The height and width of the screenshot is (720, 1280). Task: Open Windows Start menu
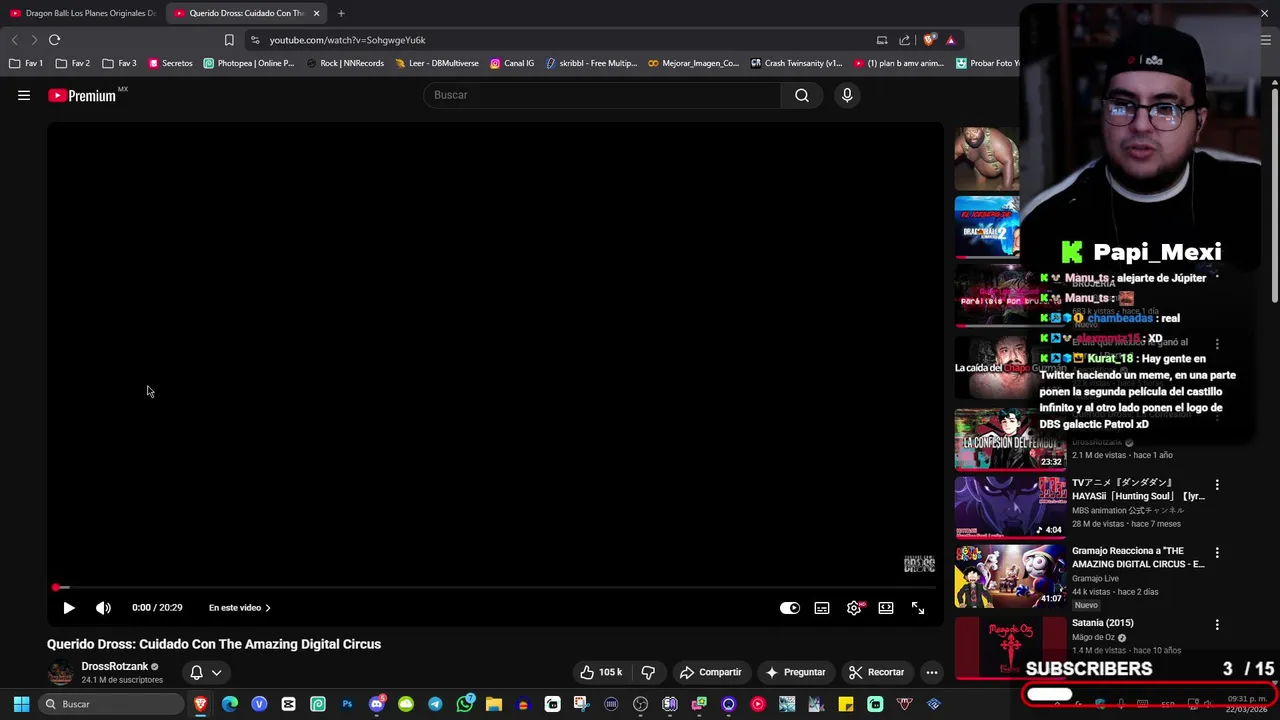tap(21, 704)
